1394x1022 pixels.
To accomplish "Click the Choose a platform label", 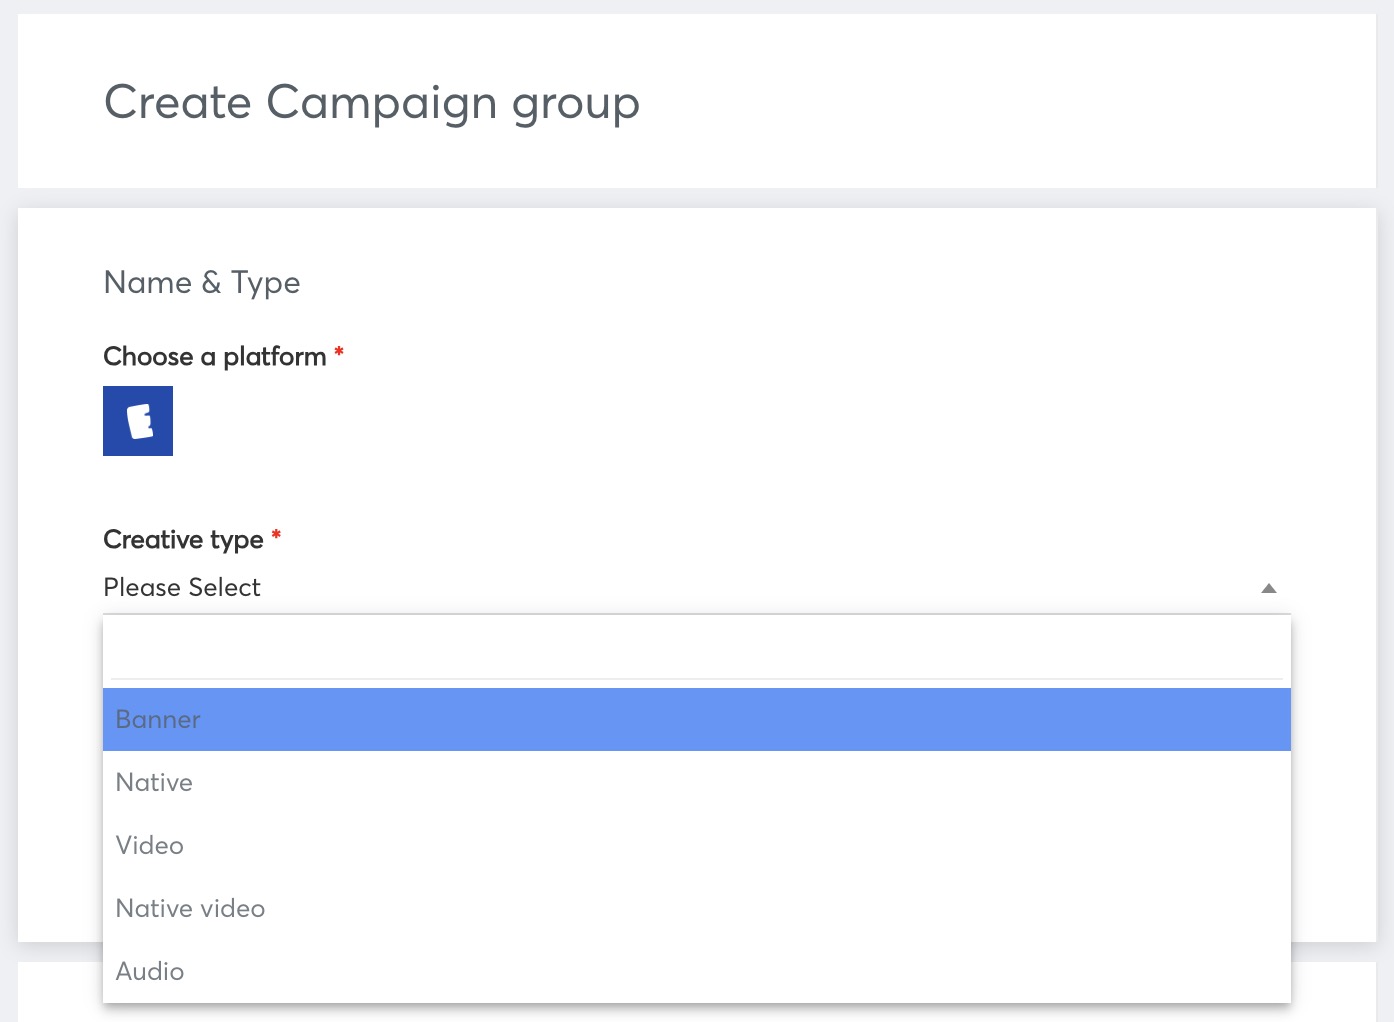I will click(x=215, y=356).
